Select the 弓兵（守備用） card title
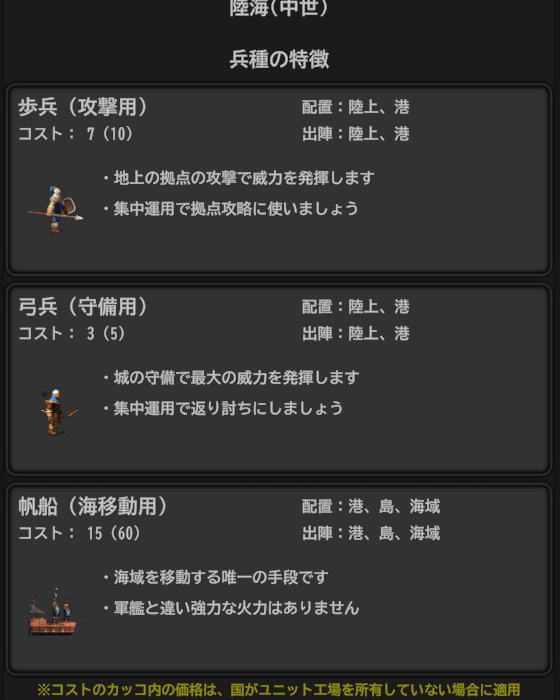The height and width of the screenshot is (700, 560). (x=83, y=307)
